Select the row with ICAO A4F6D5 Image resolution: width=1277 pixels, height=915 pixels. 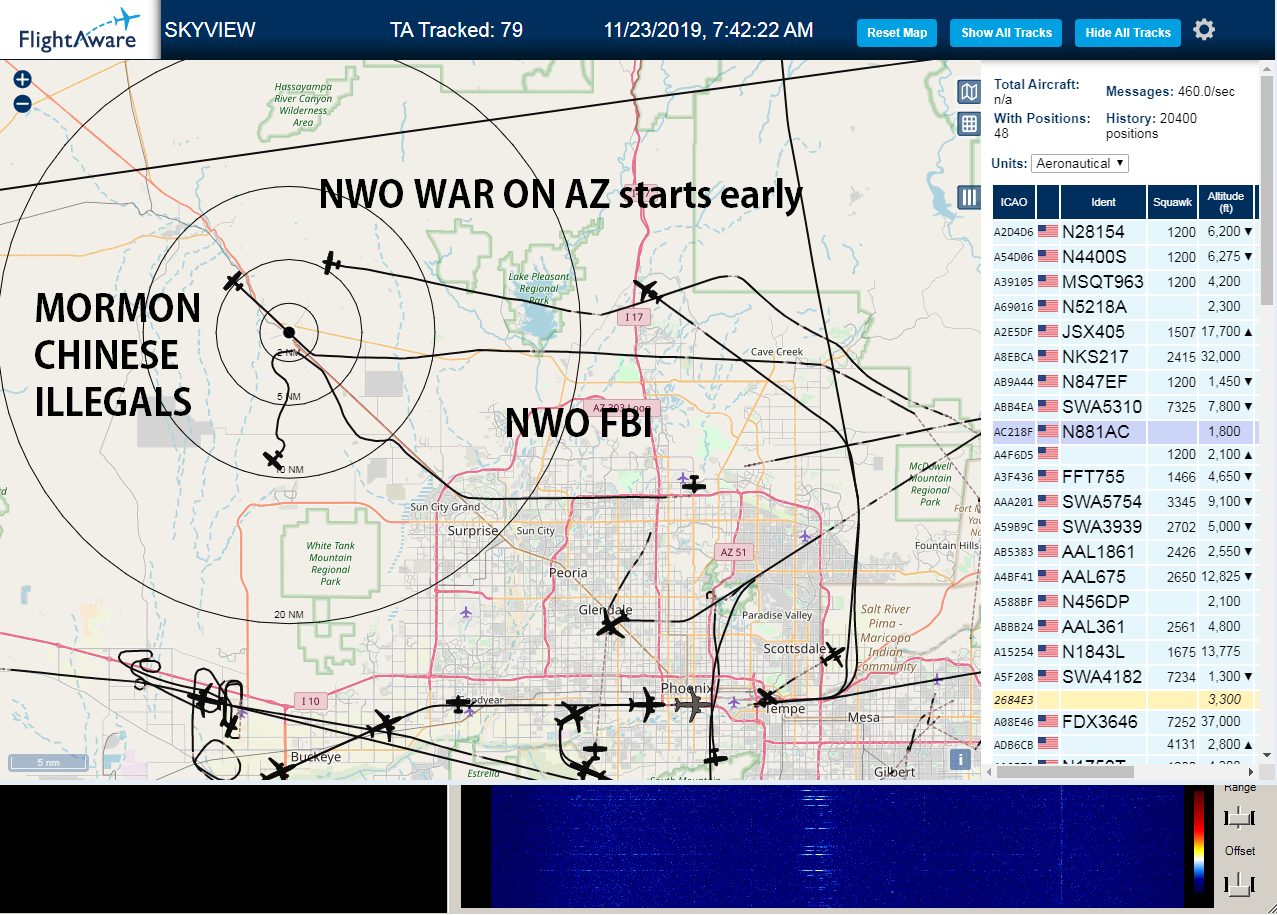pyautogui.click(x=1125, y=454)
